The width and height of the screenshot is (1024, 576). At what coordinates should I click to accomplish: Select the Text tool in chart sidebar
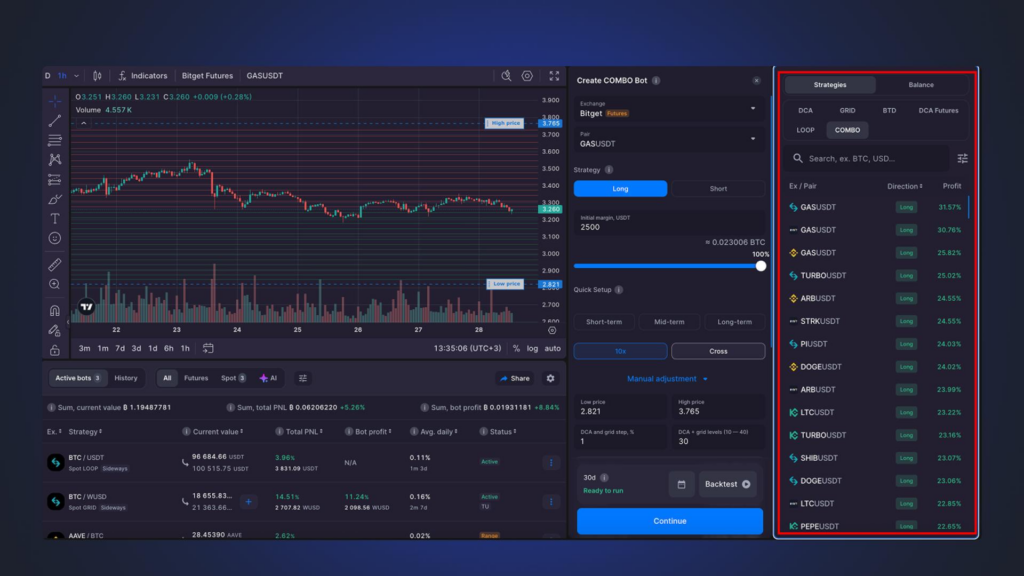tap(55, 219)
